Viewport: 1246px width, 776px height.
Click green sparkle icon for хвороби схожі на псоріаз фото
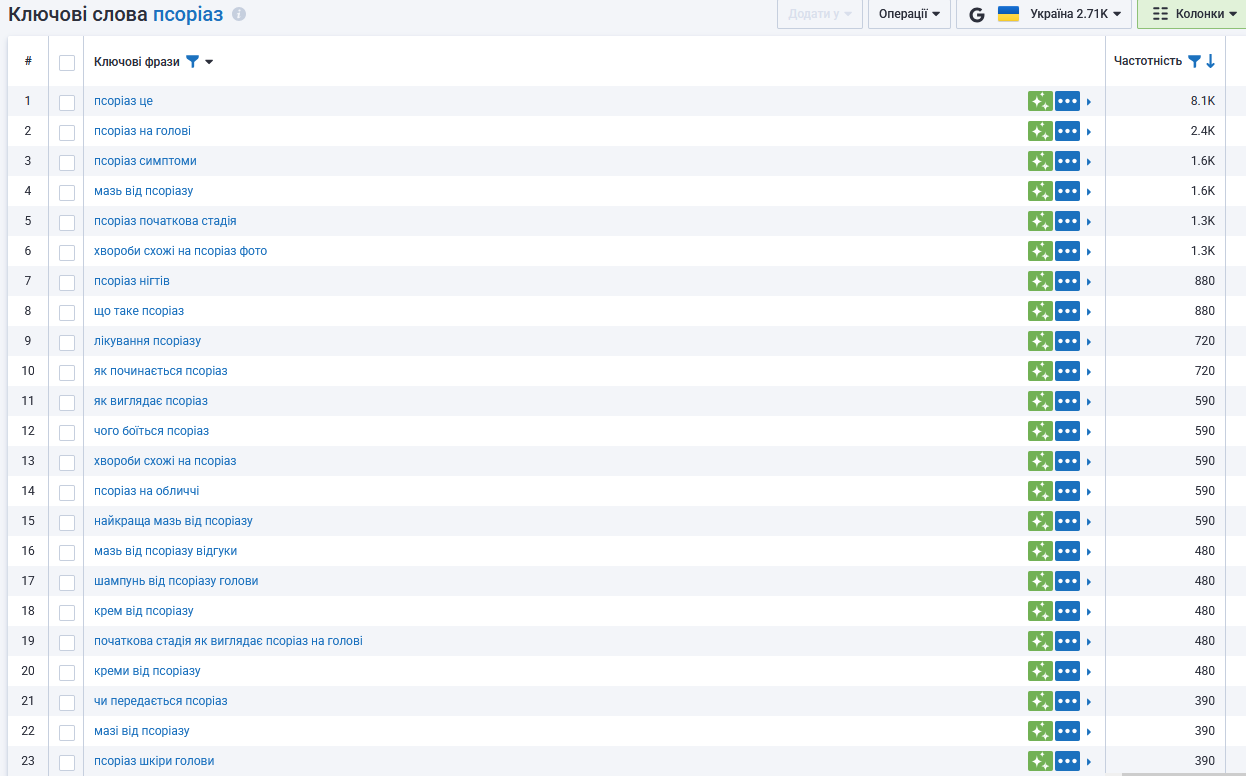(x=1040, y=251)
